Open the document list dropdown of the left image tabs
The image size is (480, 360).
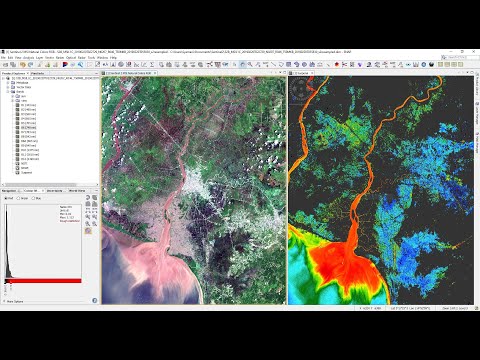tap(280, 72)
